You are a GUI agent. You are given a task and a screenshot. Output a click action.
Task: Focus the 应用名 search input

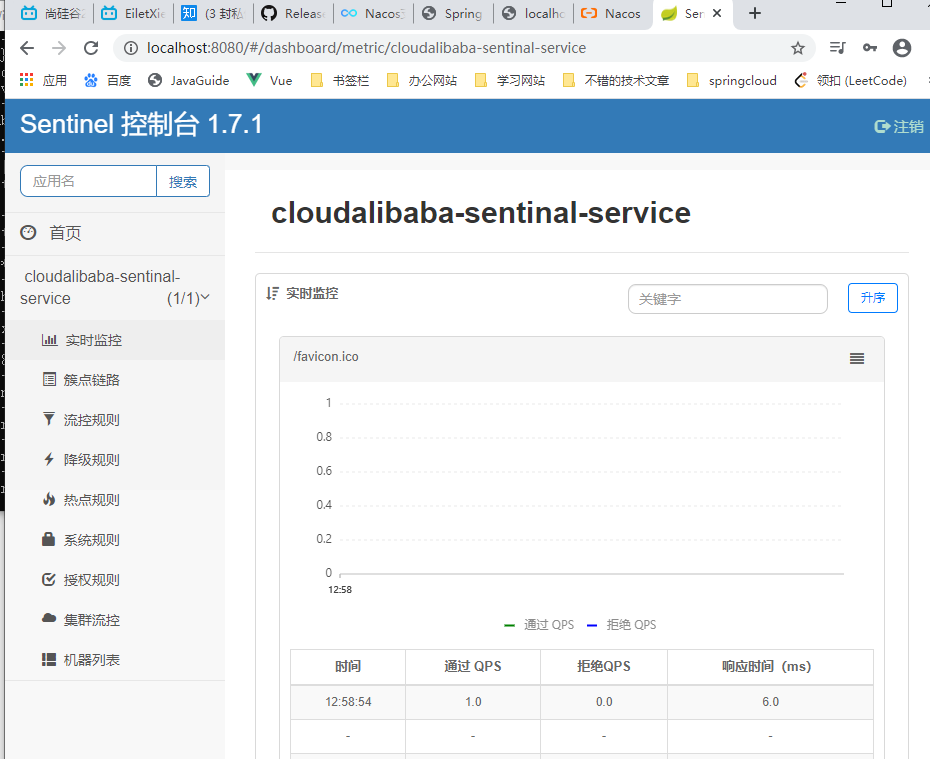pos(88,181)
